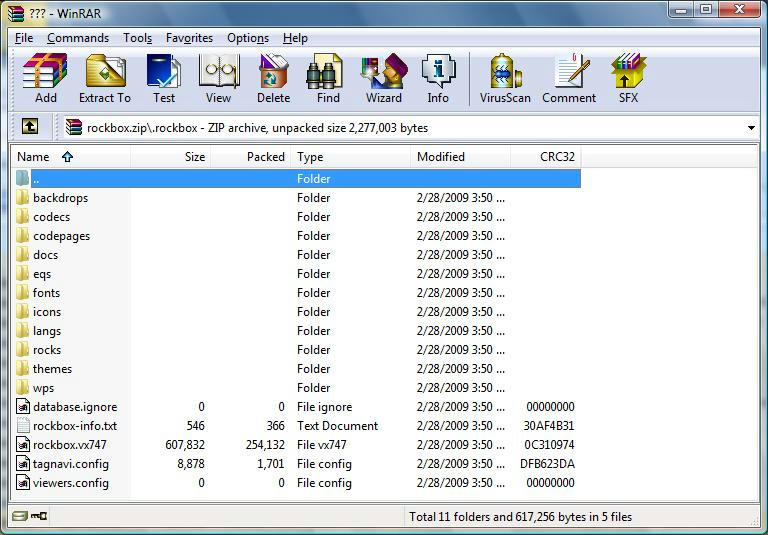The height and width of the screenshot is (535, 768).
Task: Click the Delete toolbar icon
Action: (x=273, y=78)
